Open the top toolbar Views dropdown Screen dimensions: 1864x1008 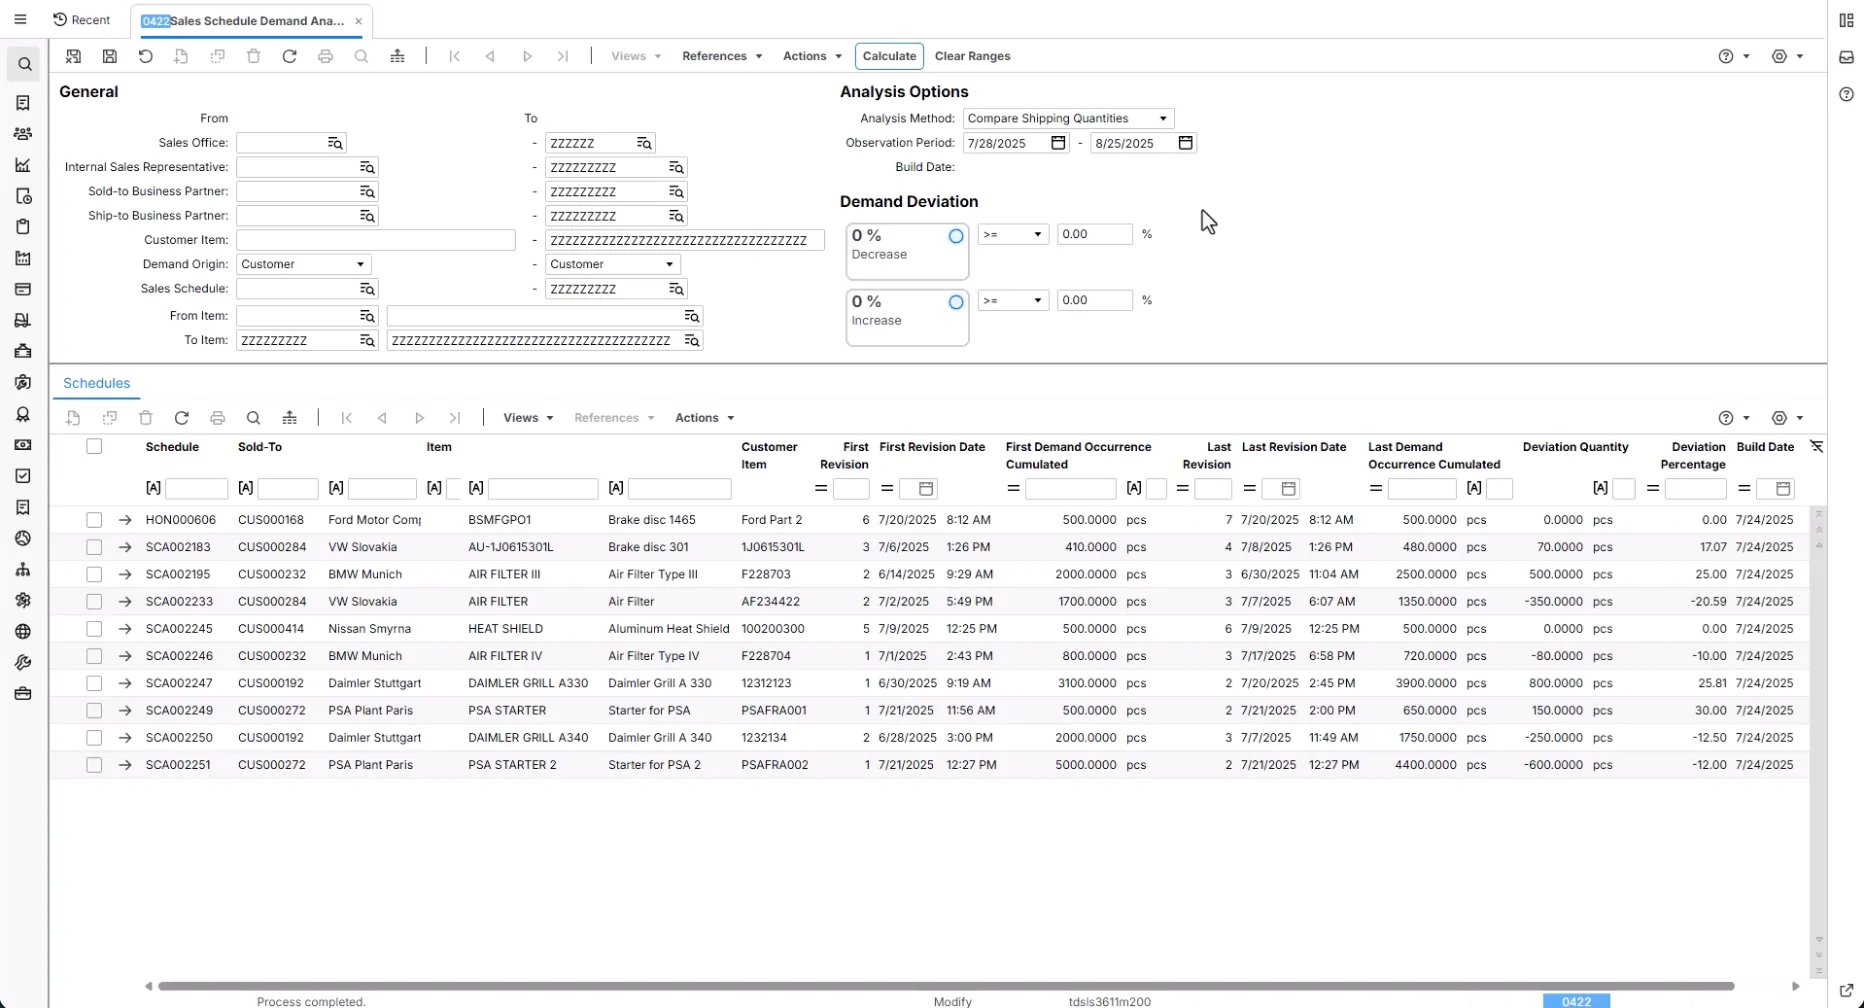click(636, 56)
